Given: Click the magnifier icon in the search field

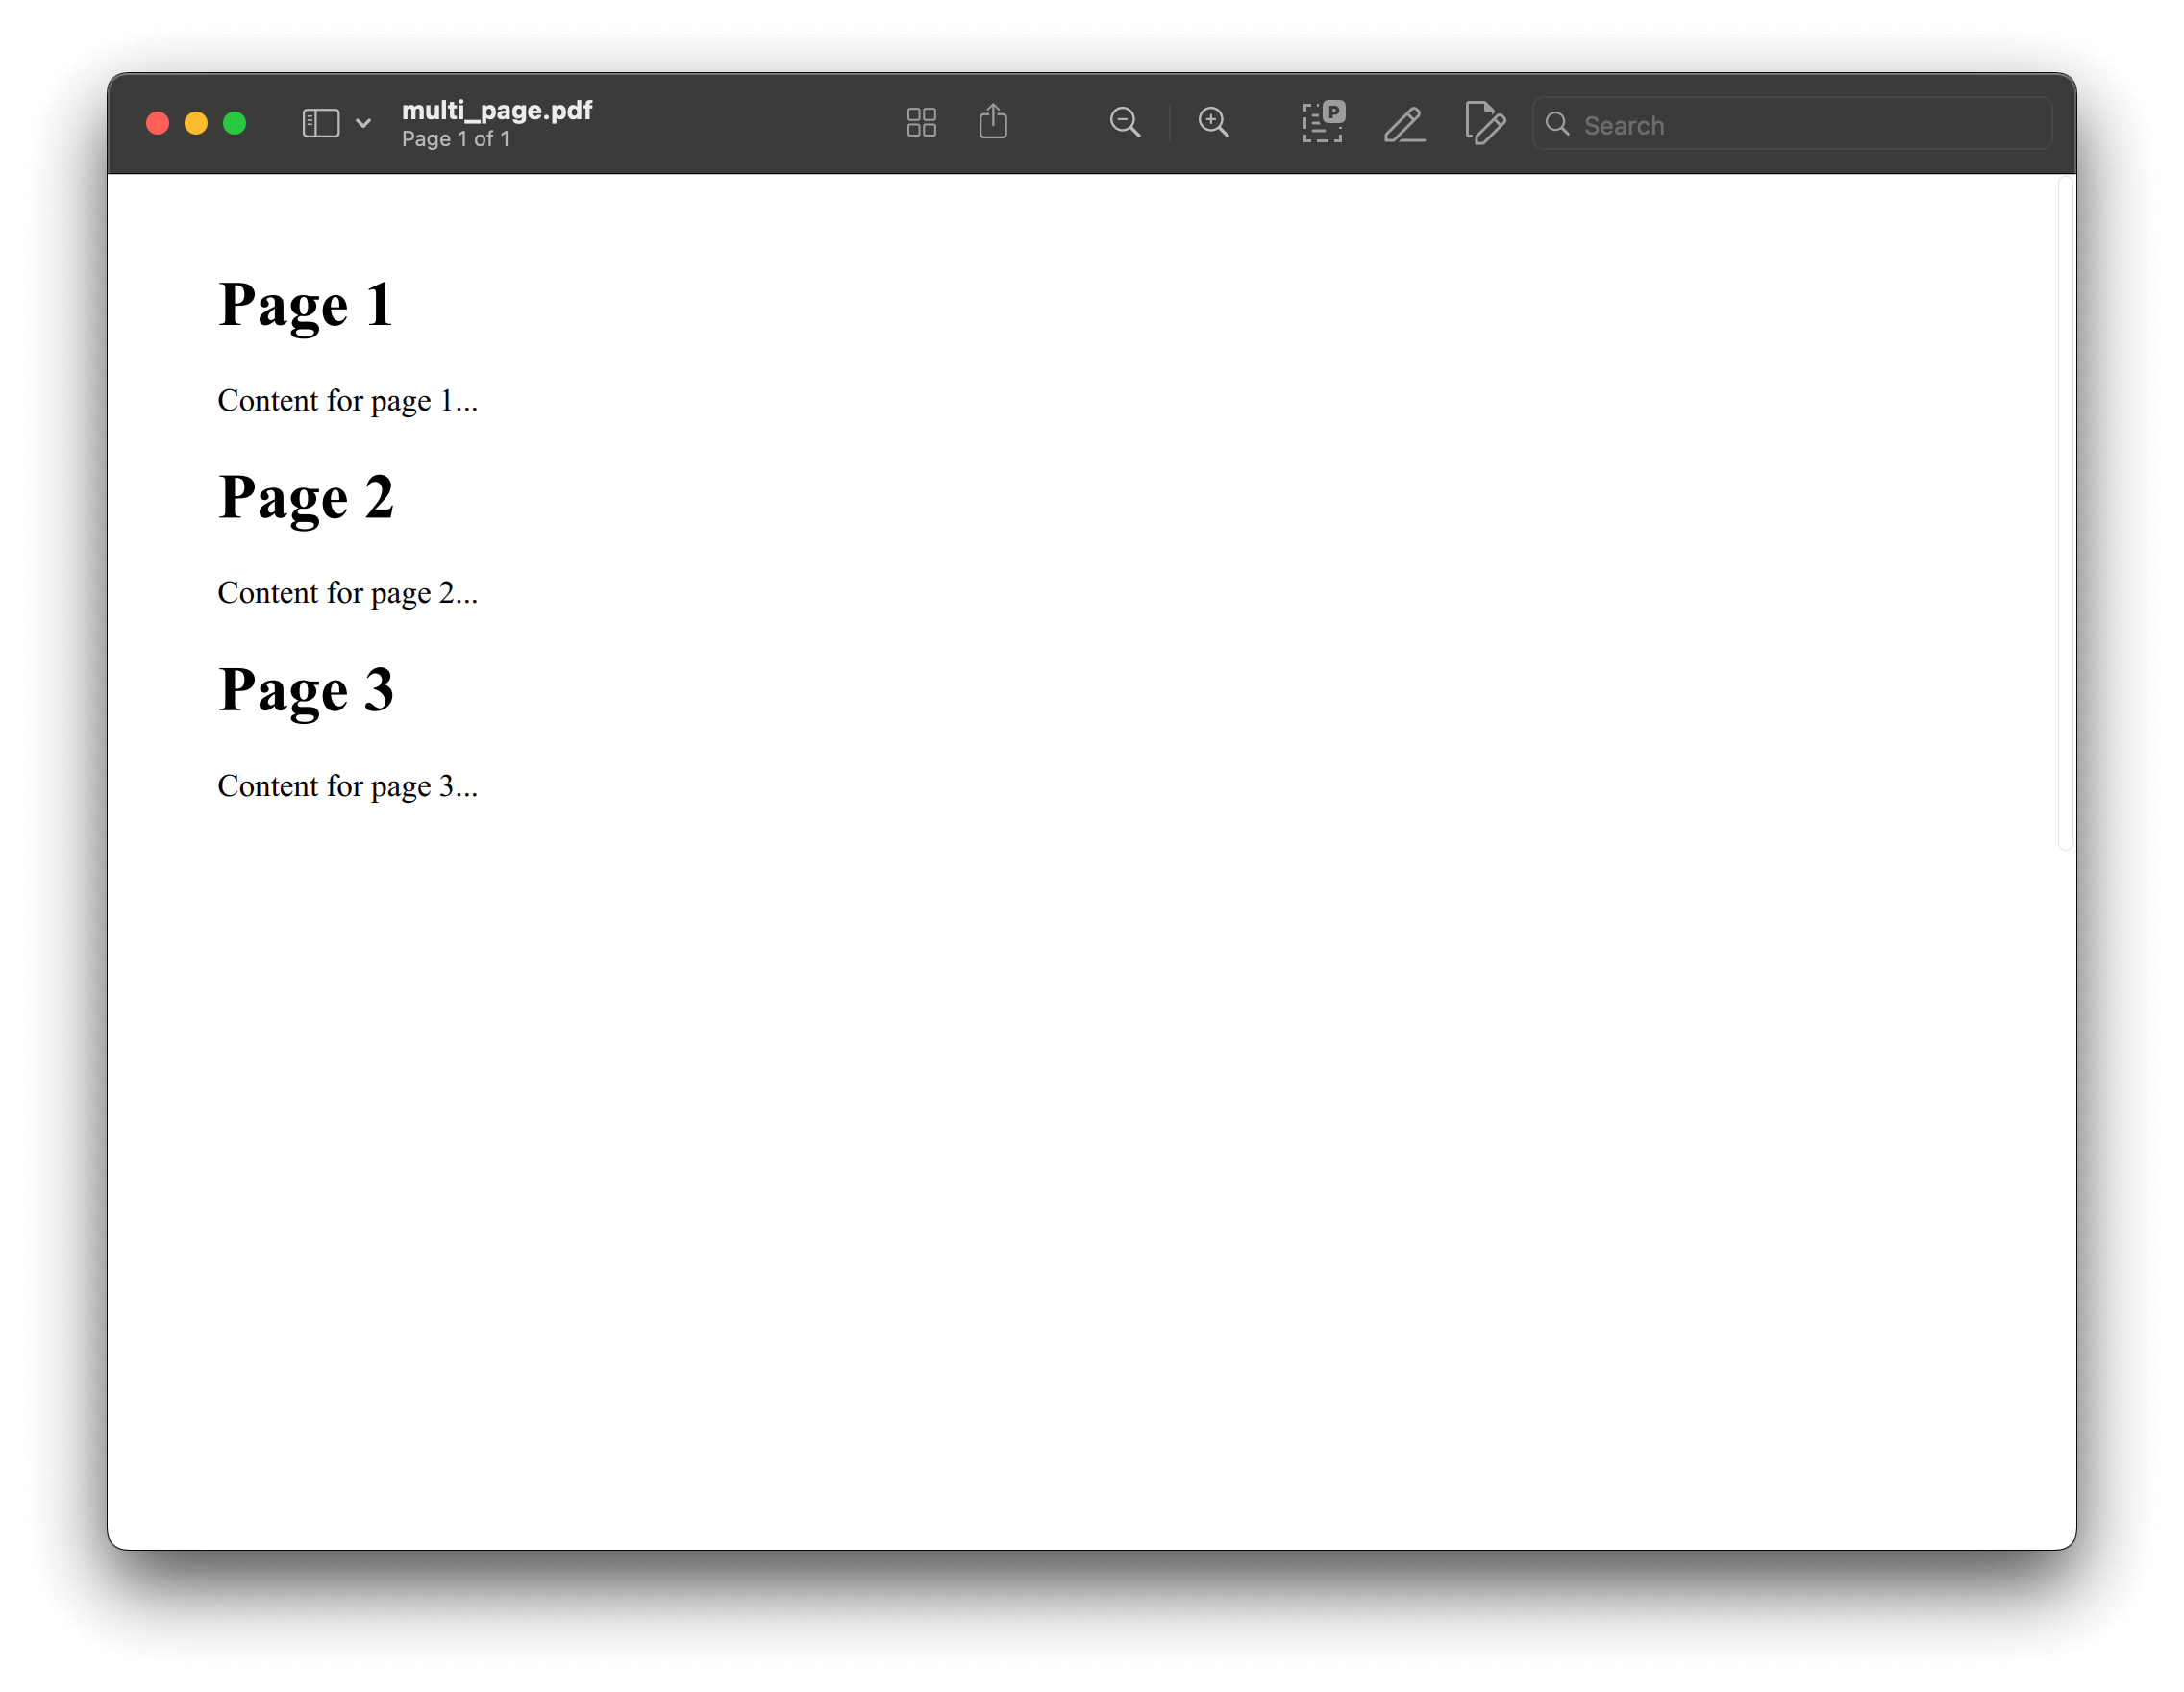Looking at the screenshot, I should pos(1557,123).
